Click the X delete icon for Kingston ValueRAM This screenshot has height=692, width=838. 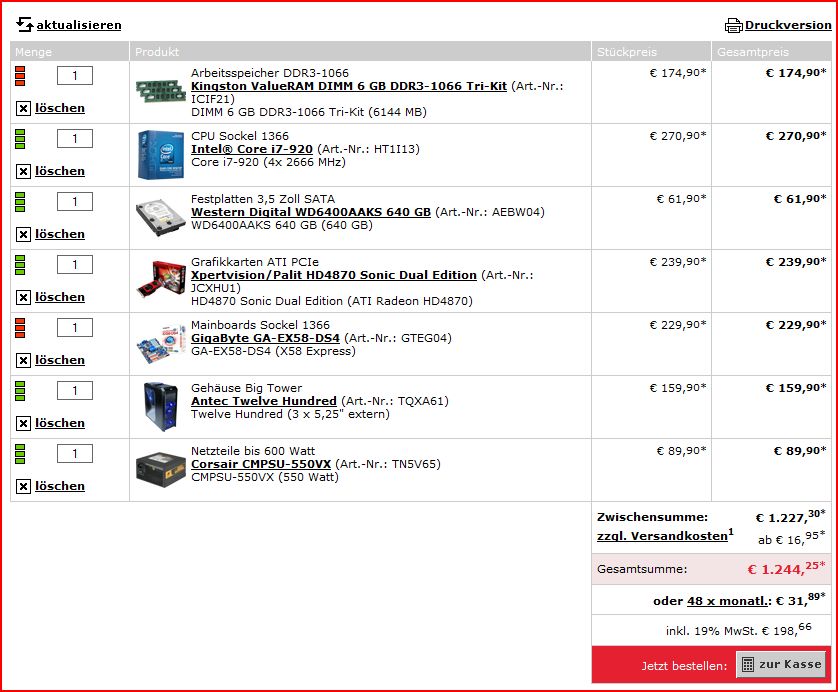coord(23,108)
